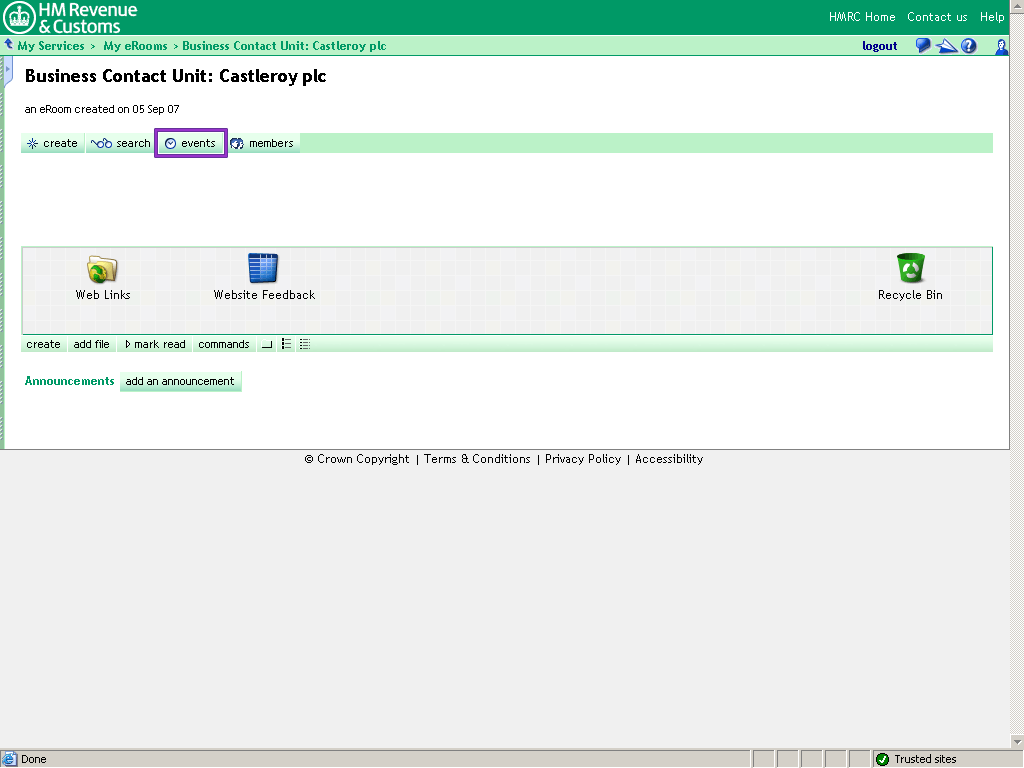
Task: Click the logout link
Action: click(x=879, y=46)
